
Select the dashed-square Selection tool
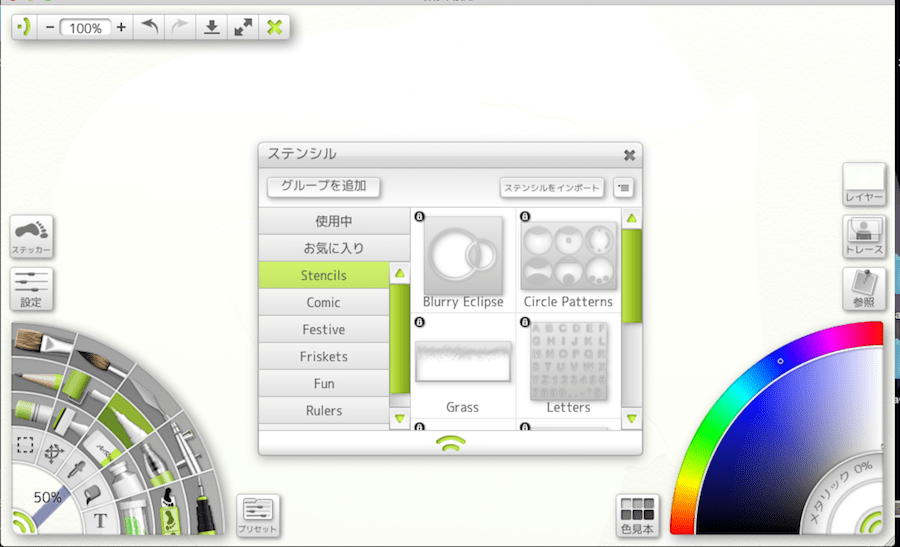click(25, 445)
